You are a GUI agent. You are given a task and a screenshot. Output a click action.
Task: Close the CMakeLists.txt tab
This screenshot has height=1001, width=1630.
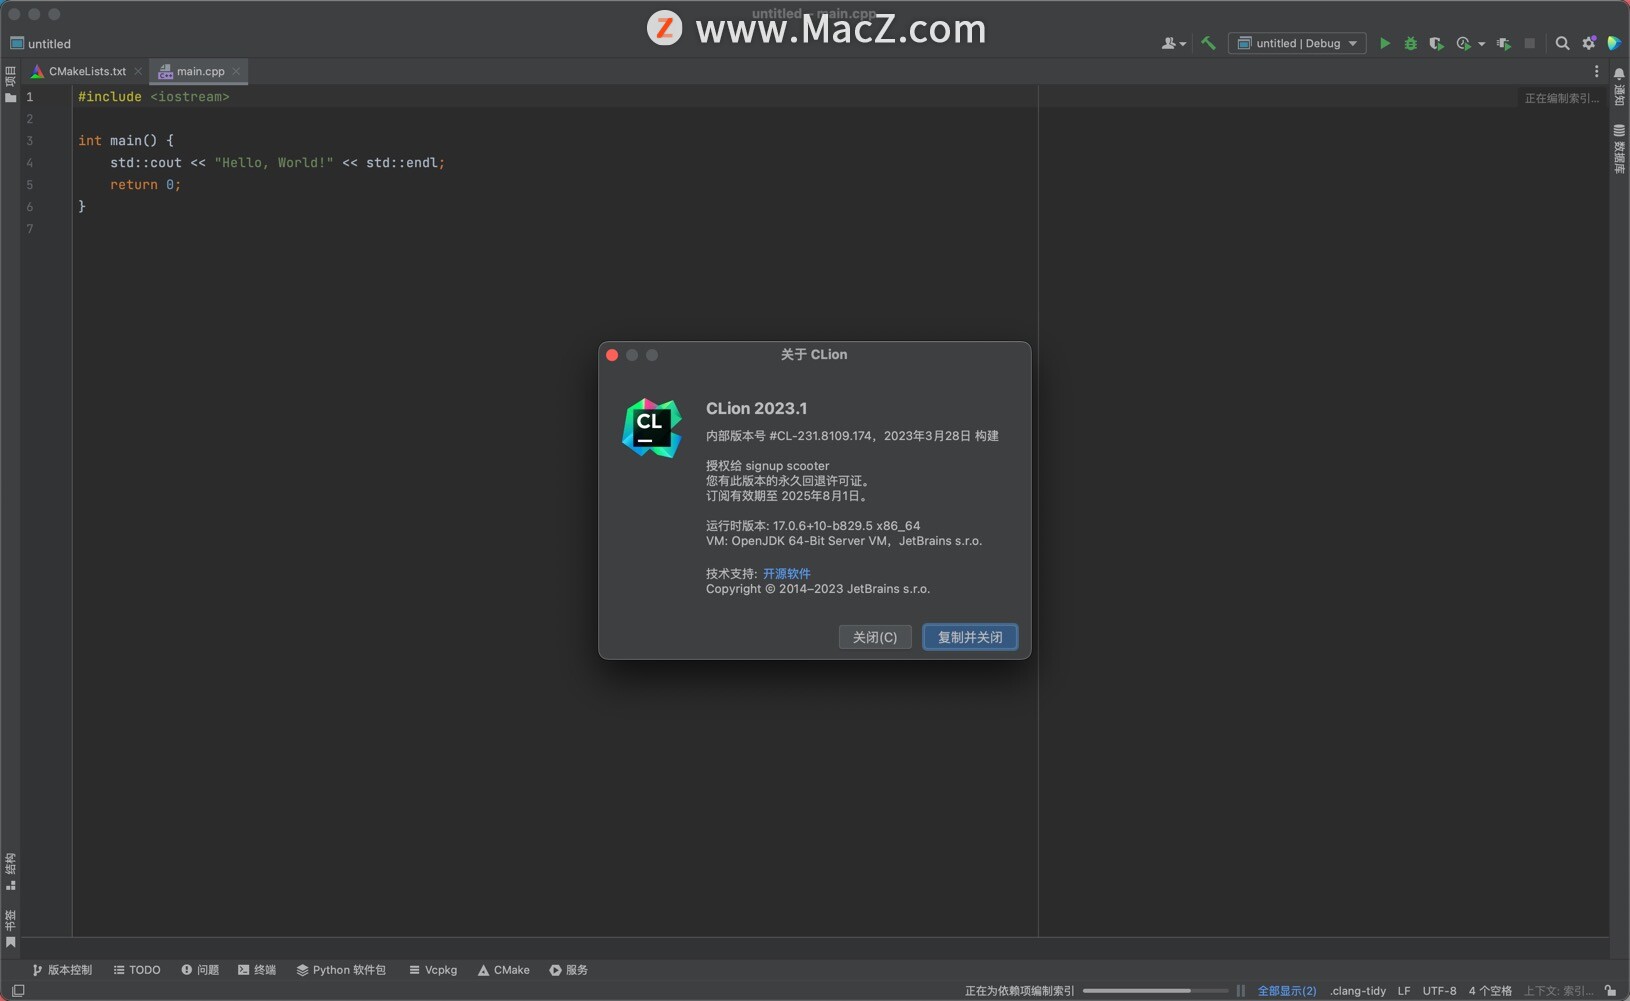click(138, 72)
